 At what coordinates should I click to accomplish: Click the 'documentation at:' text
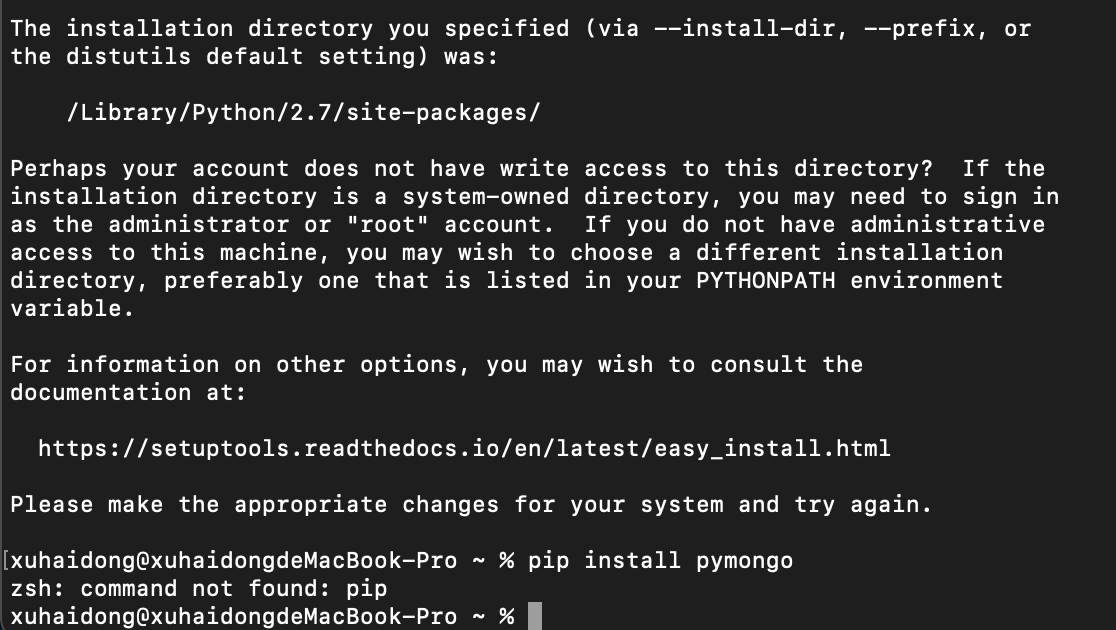coord(128,392)
